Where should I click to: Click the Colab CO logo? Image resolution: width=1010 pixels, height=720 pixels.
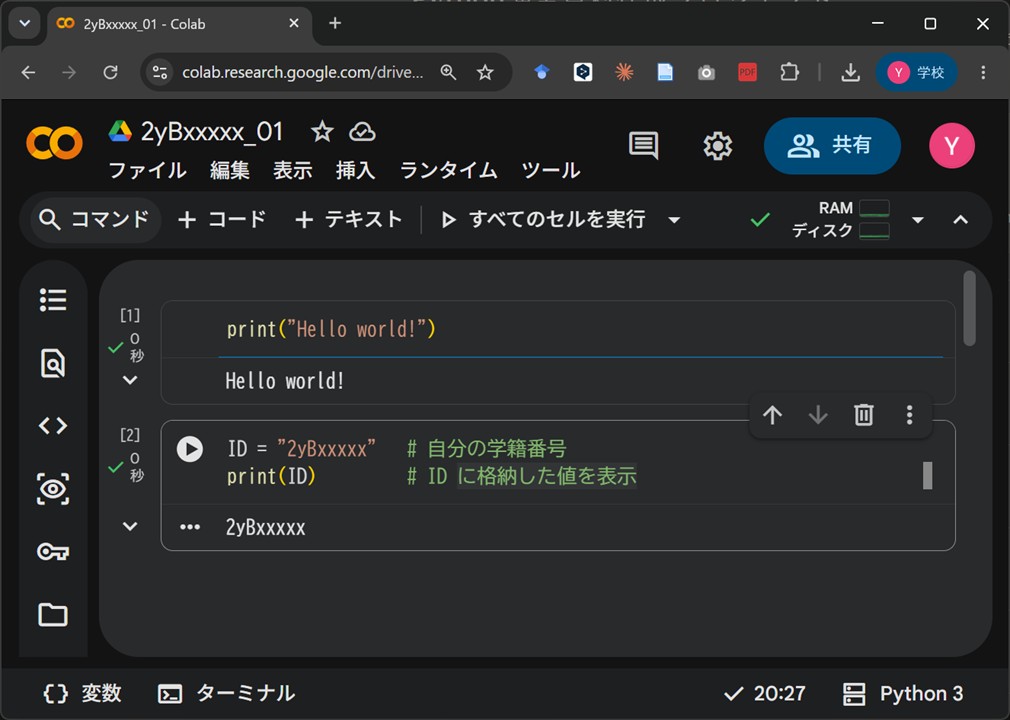coord(55,143)
